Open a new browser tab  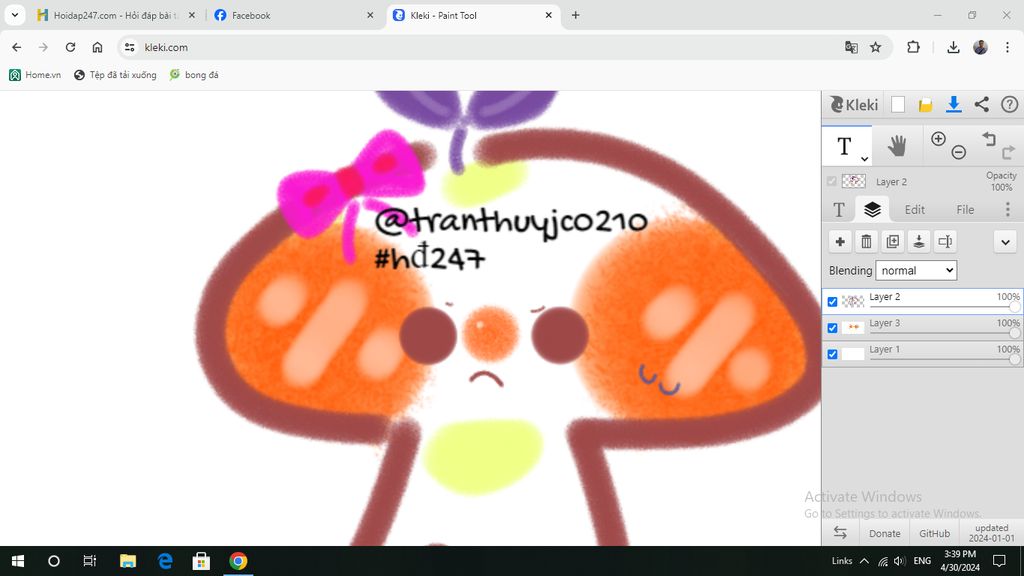click(x=575, y=15)
